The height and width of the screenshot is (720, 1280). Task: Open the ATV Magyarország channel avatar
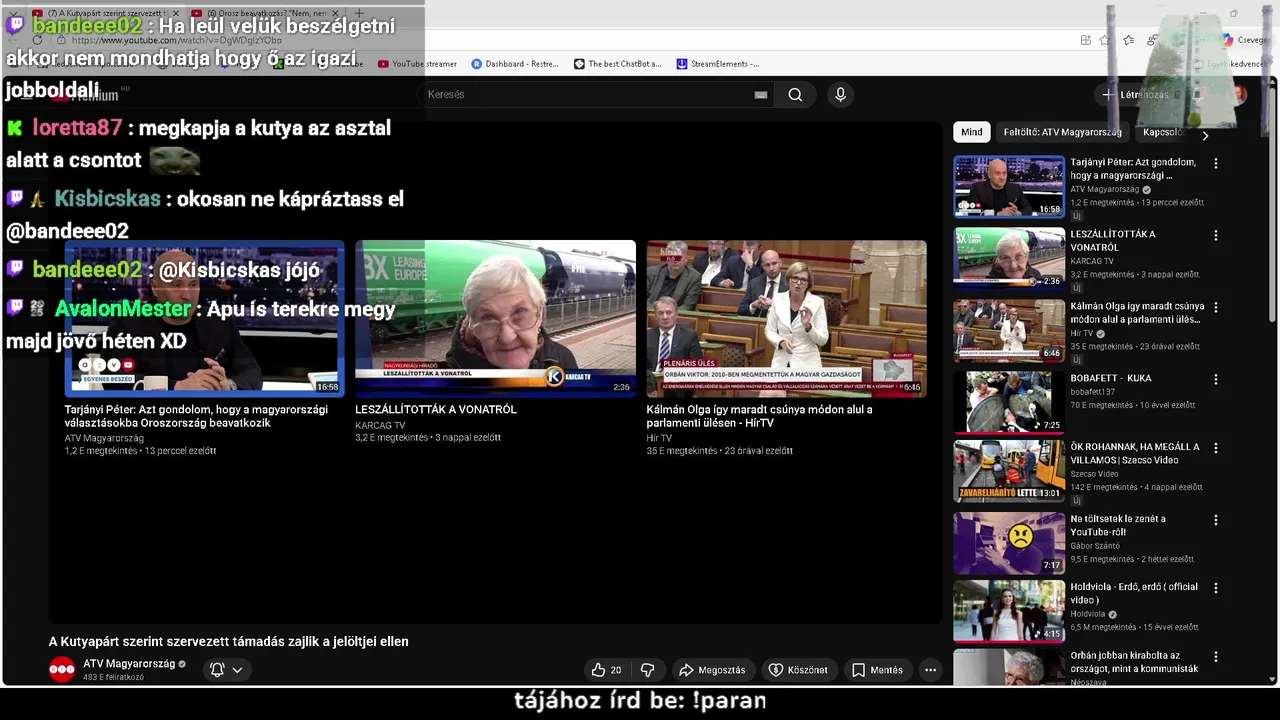pyautogui.click(x=62, y=670)
